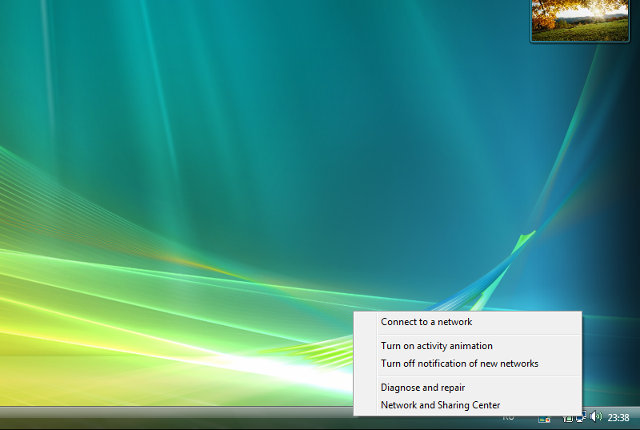This screenshot has width=640, height=430.
Task: Click the network computers tray icon
Action: point(581,417)
